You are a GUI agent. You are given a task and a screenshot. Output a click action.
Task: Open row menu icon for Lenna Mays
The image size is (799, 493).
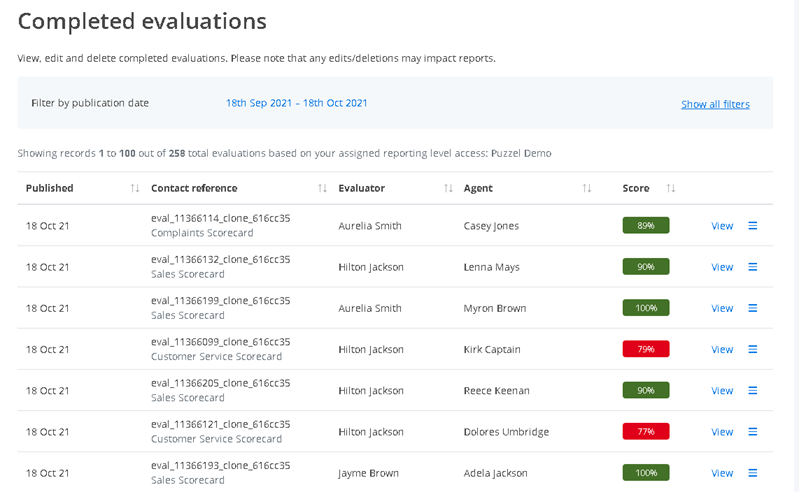pos(753,267)
